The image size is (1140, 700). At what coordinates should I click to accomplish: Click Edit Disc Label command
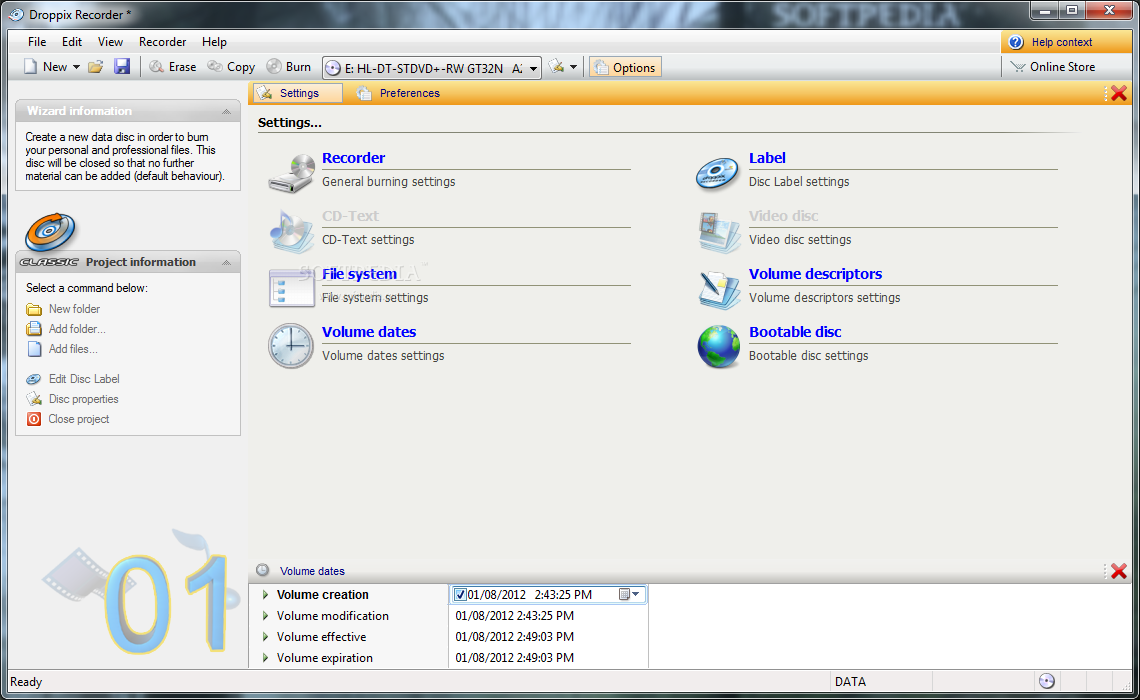tap(73, 379)
